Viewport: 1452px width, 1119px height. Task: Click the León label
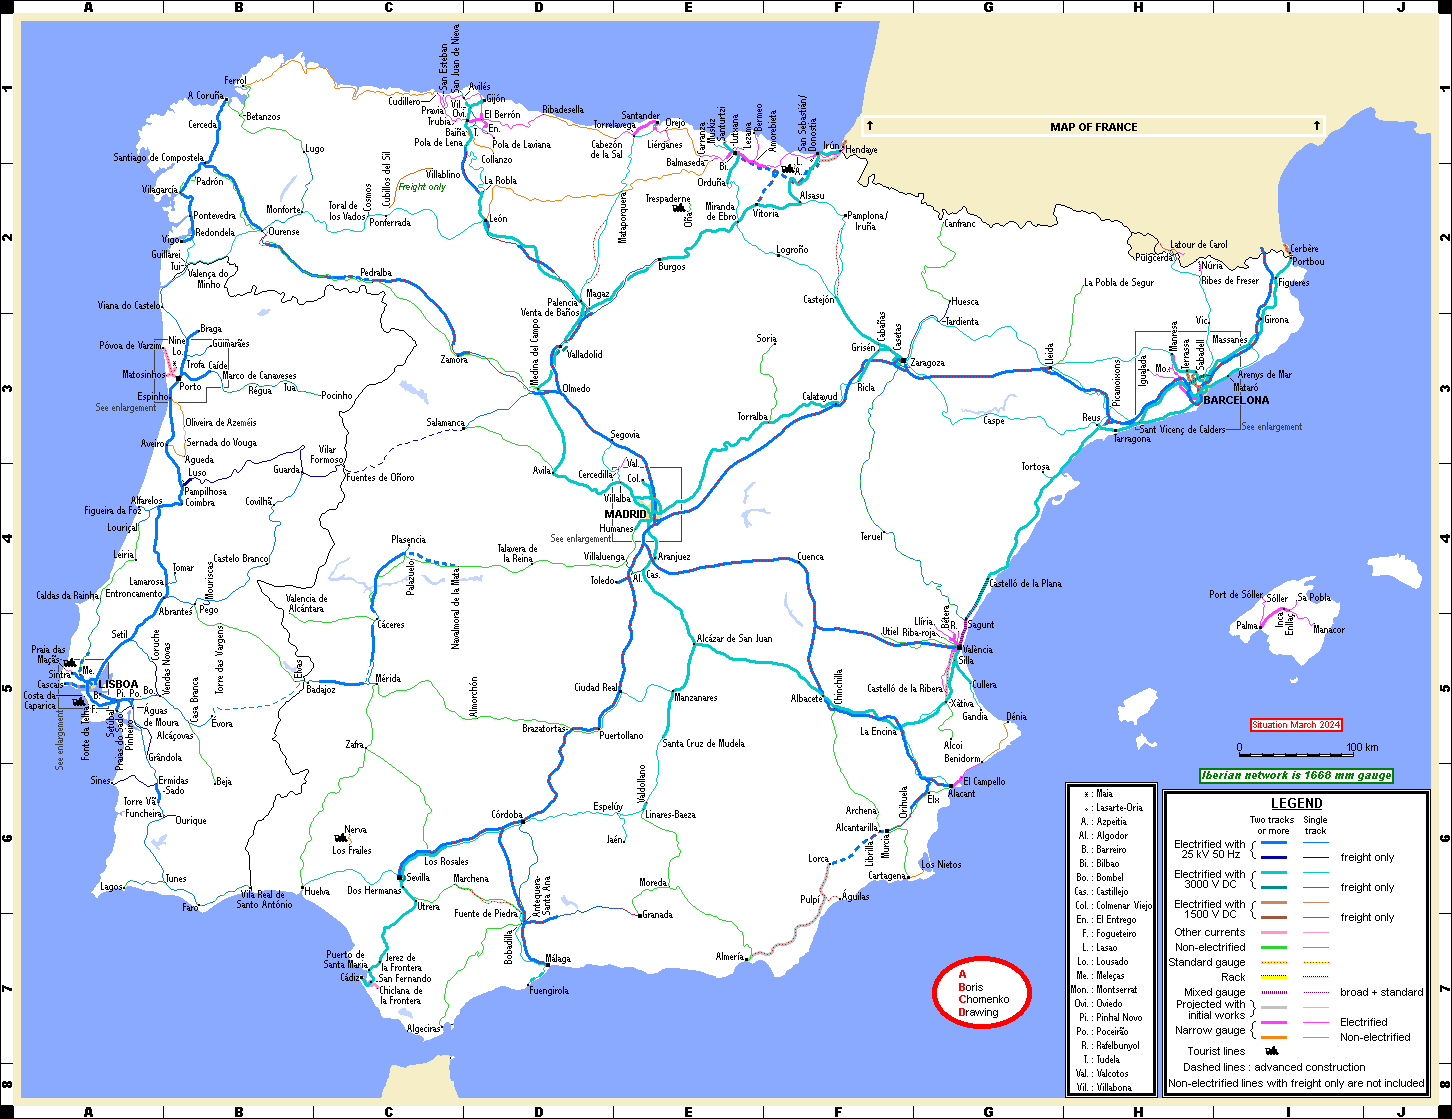point(497,219)
